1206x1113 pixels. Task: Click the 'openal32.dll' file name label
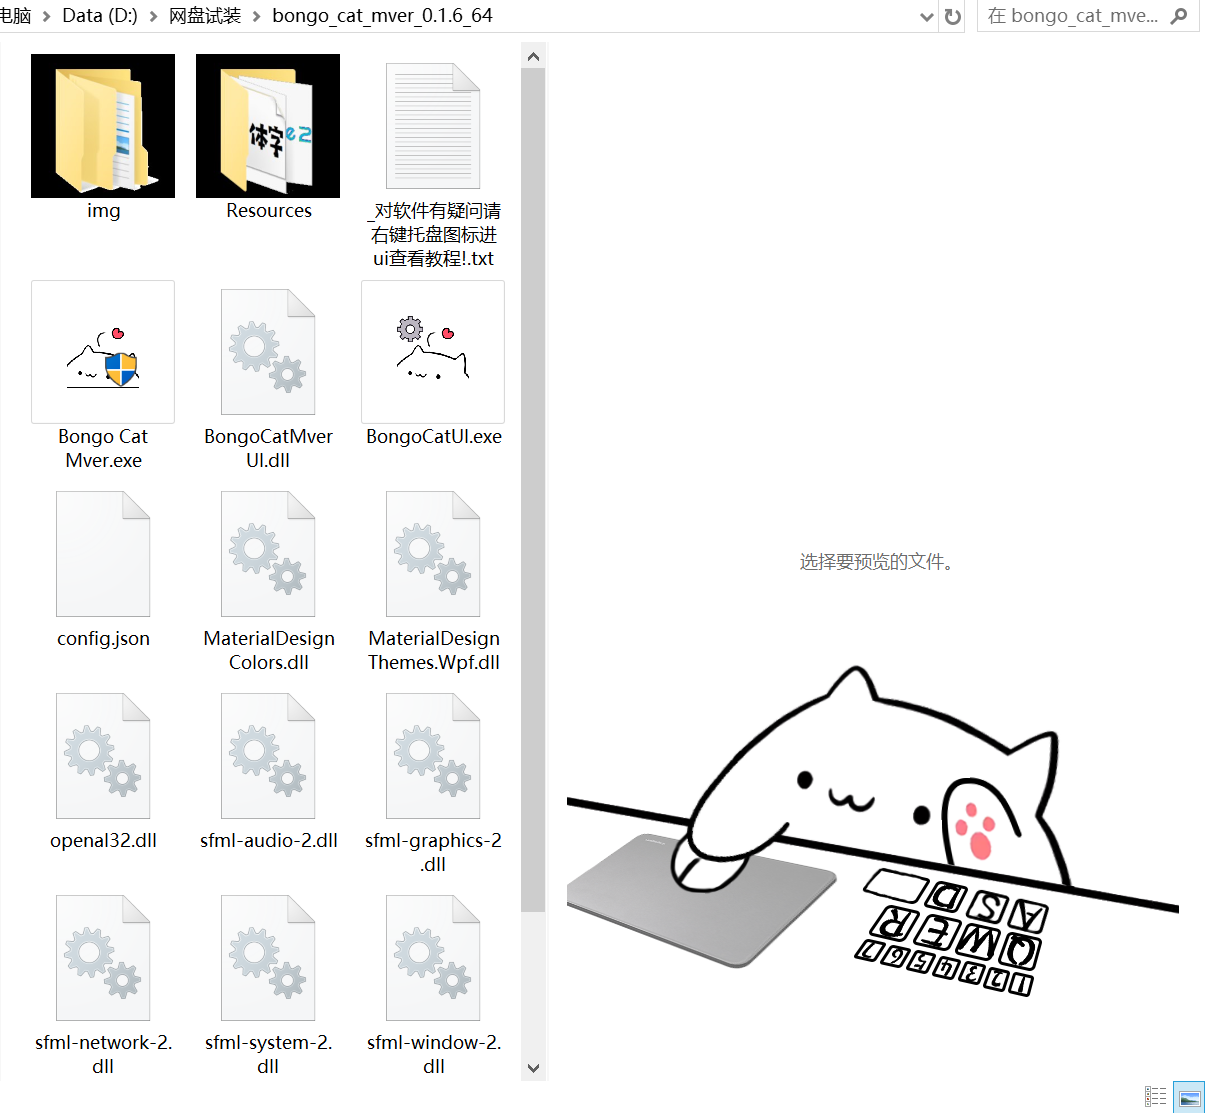pos(103,841)
